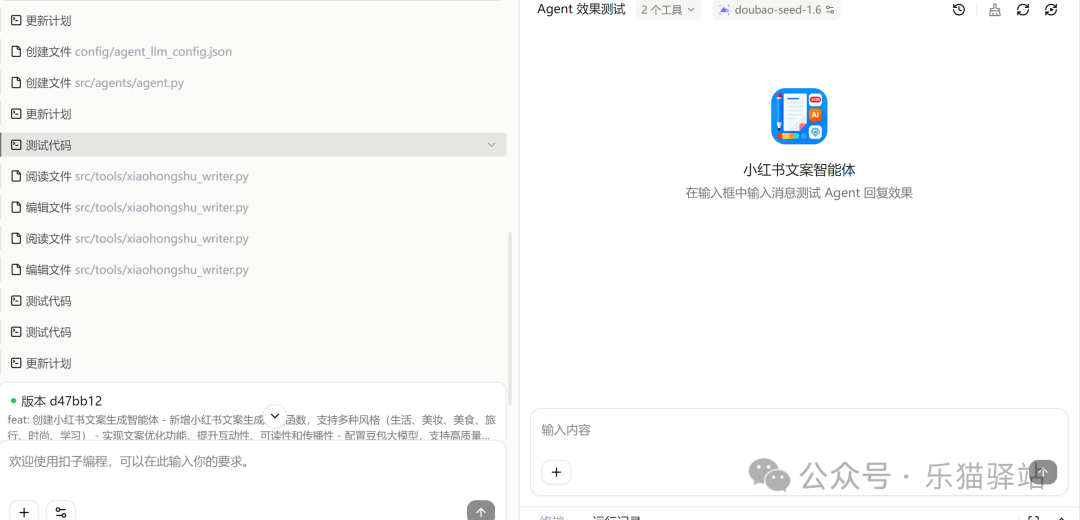
Task: Focus the 欢迎使用扣子编程 input field
Action: click(x=253, y=462)
